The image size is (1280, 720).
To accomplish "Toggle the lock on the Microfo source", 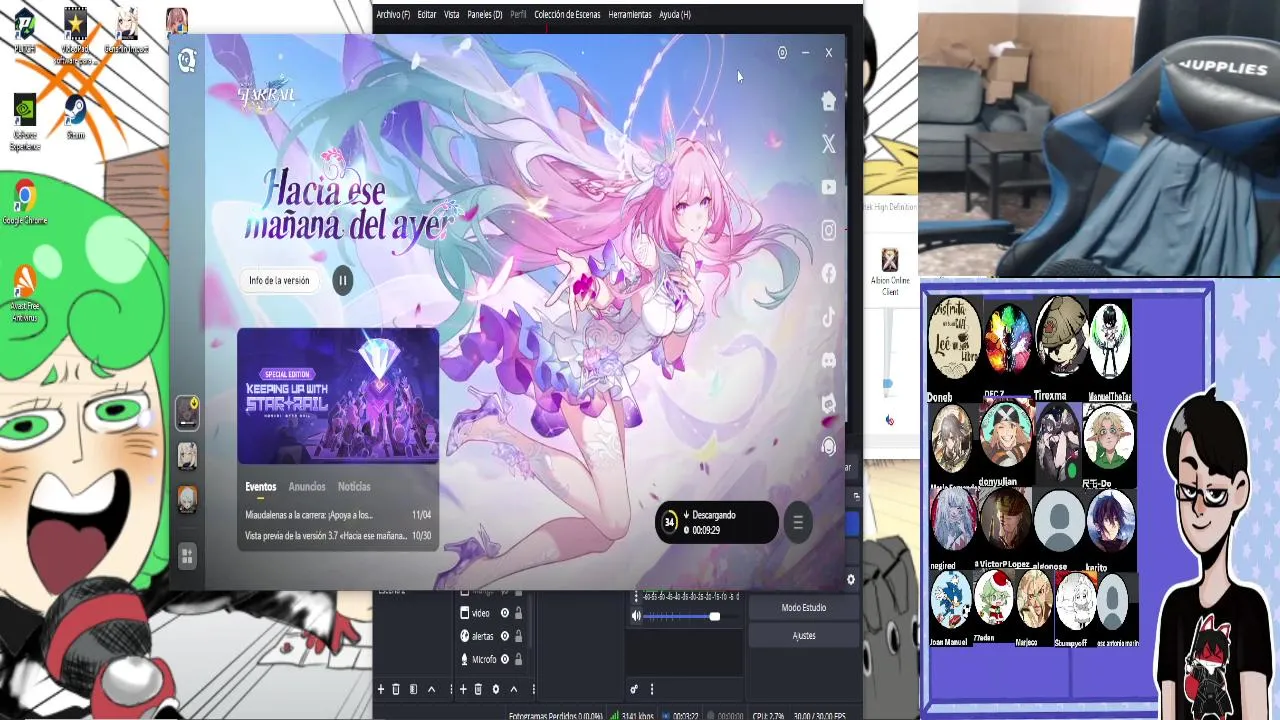I will pyautogui.click(x=519, y=660).
